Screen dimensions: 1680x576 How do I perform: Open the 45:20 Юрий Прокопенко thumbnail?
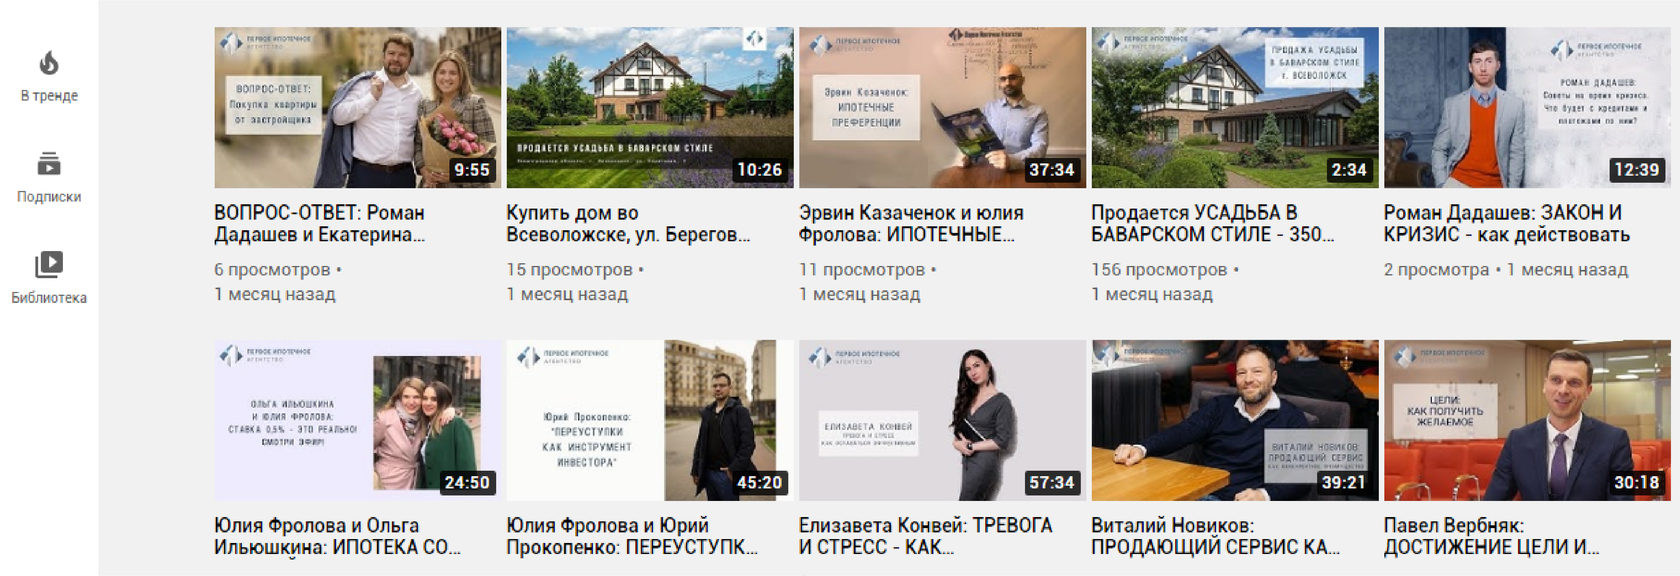[650, 420]
